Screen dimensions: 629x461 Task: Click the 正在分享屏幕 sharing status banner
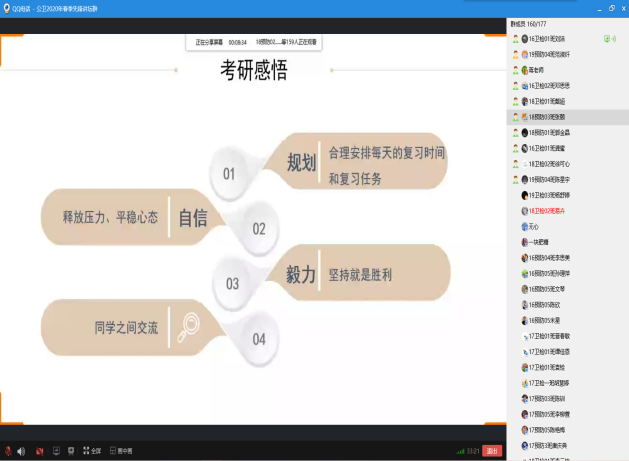tap(254, 42)
